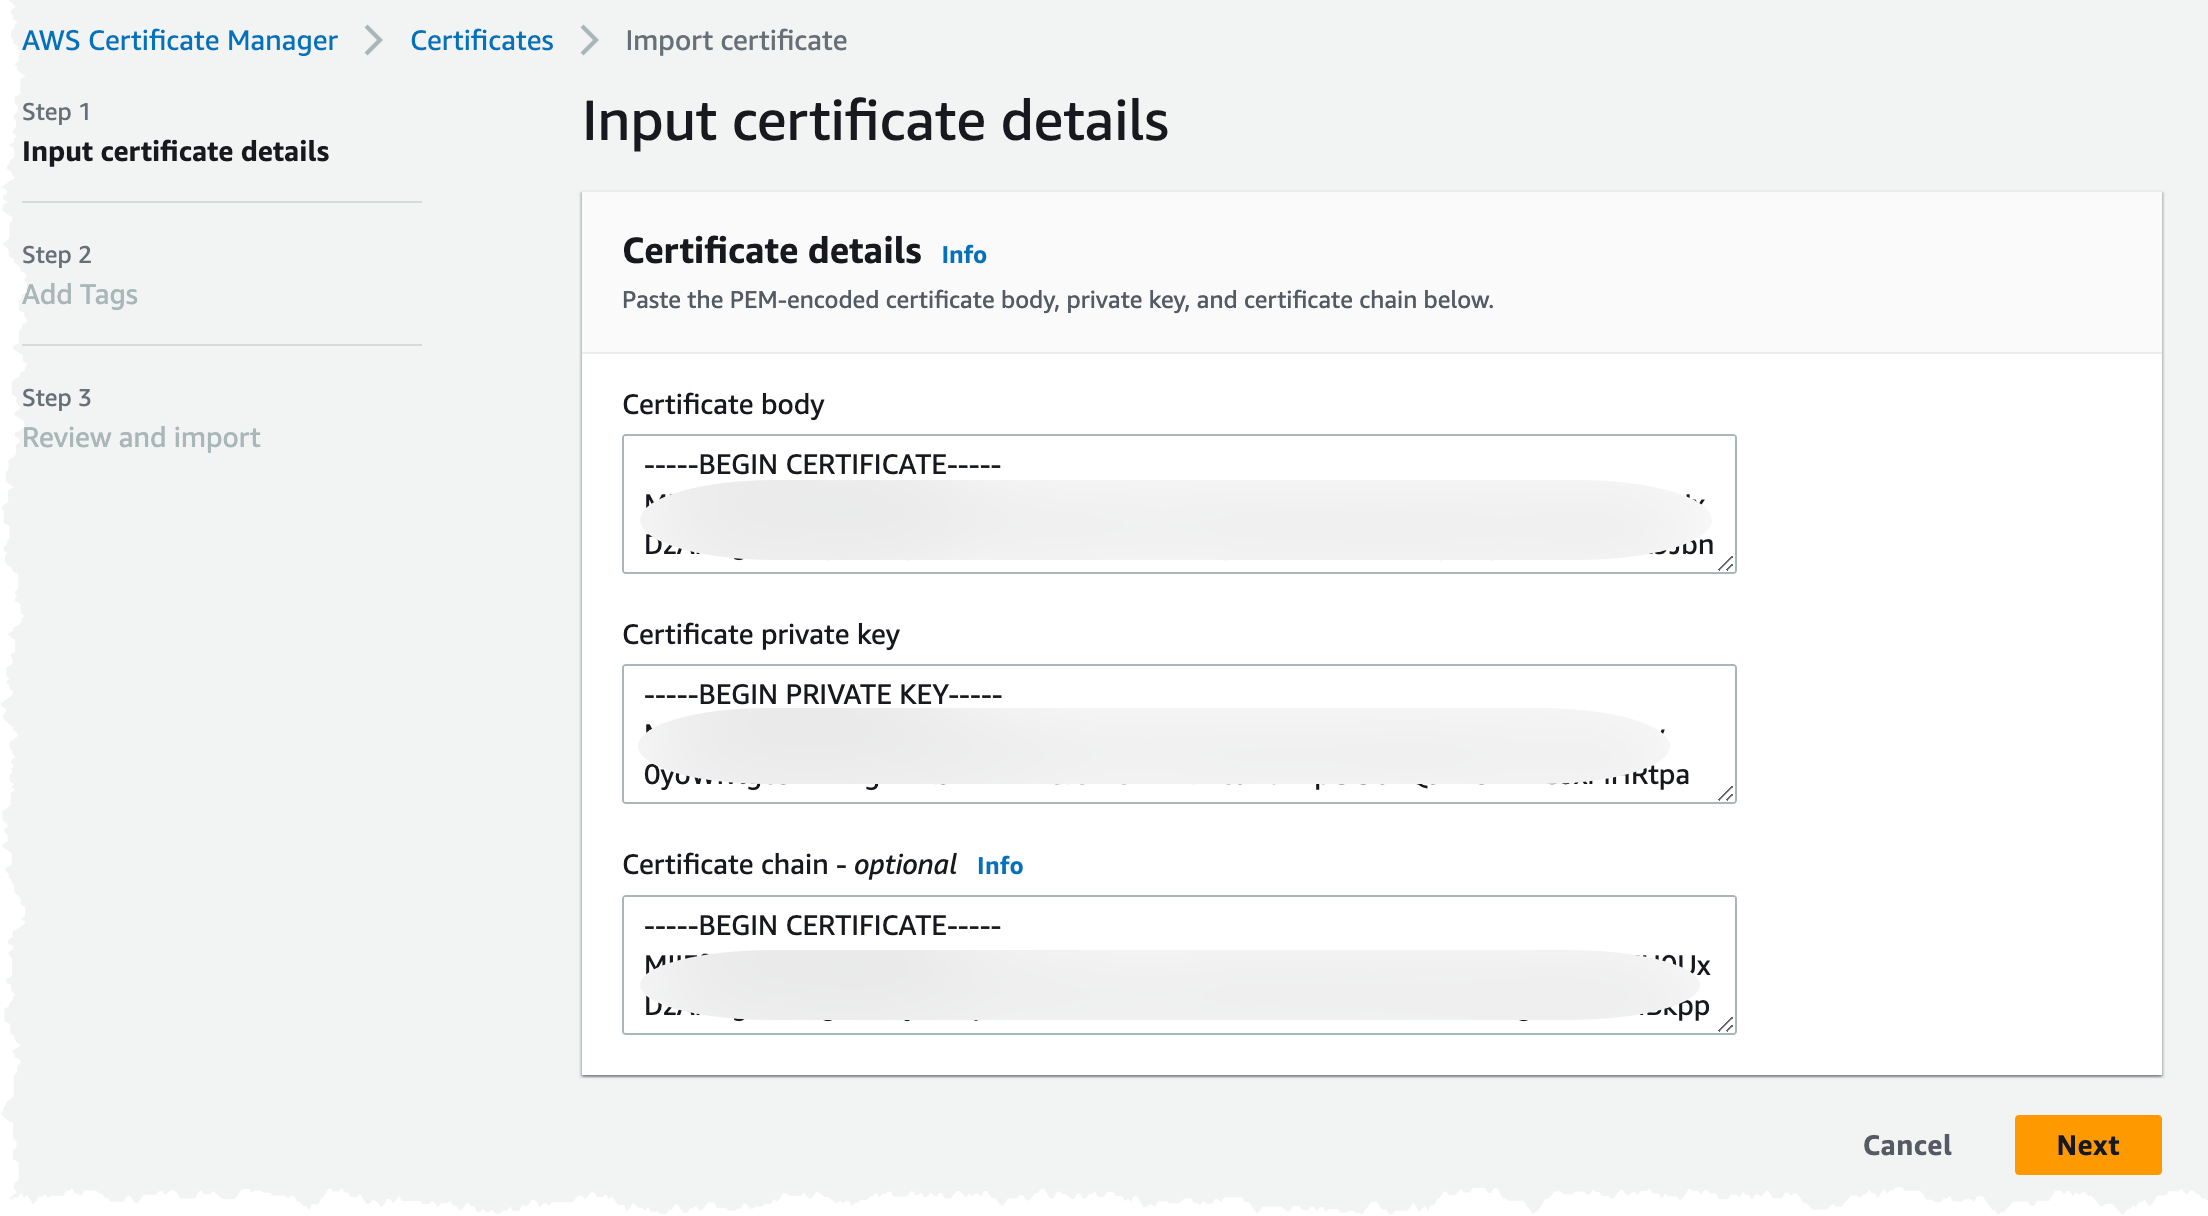
Task: Go to the Certificates breadcrumb link
Action: click(481, 40)
